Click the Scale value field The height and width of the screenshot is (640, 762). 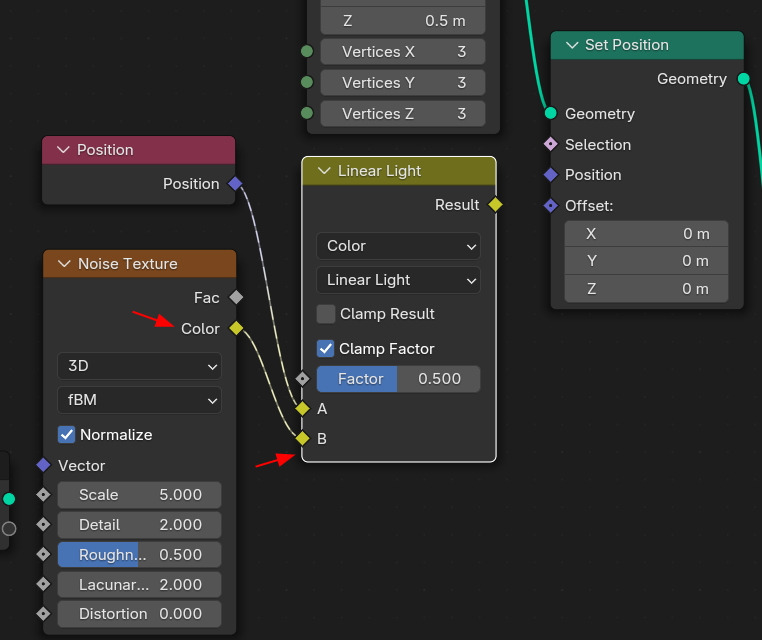coord(139,495)
